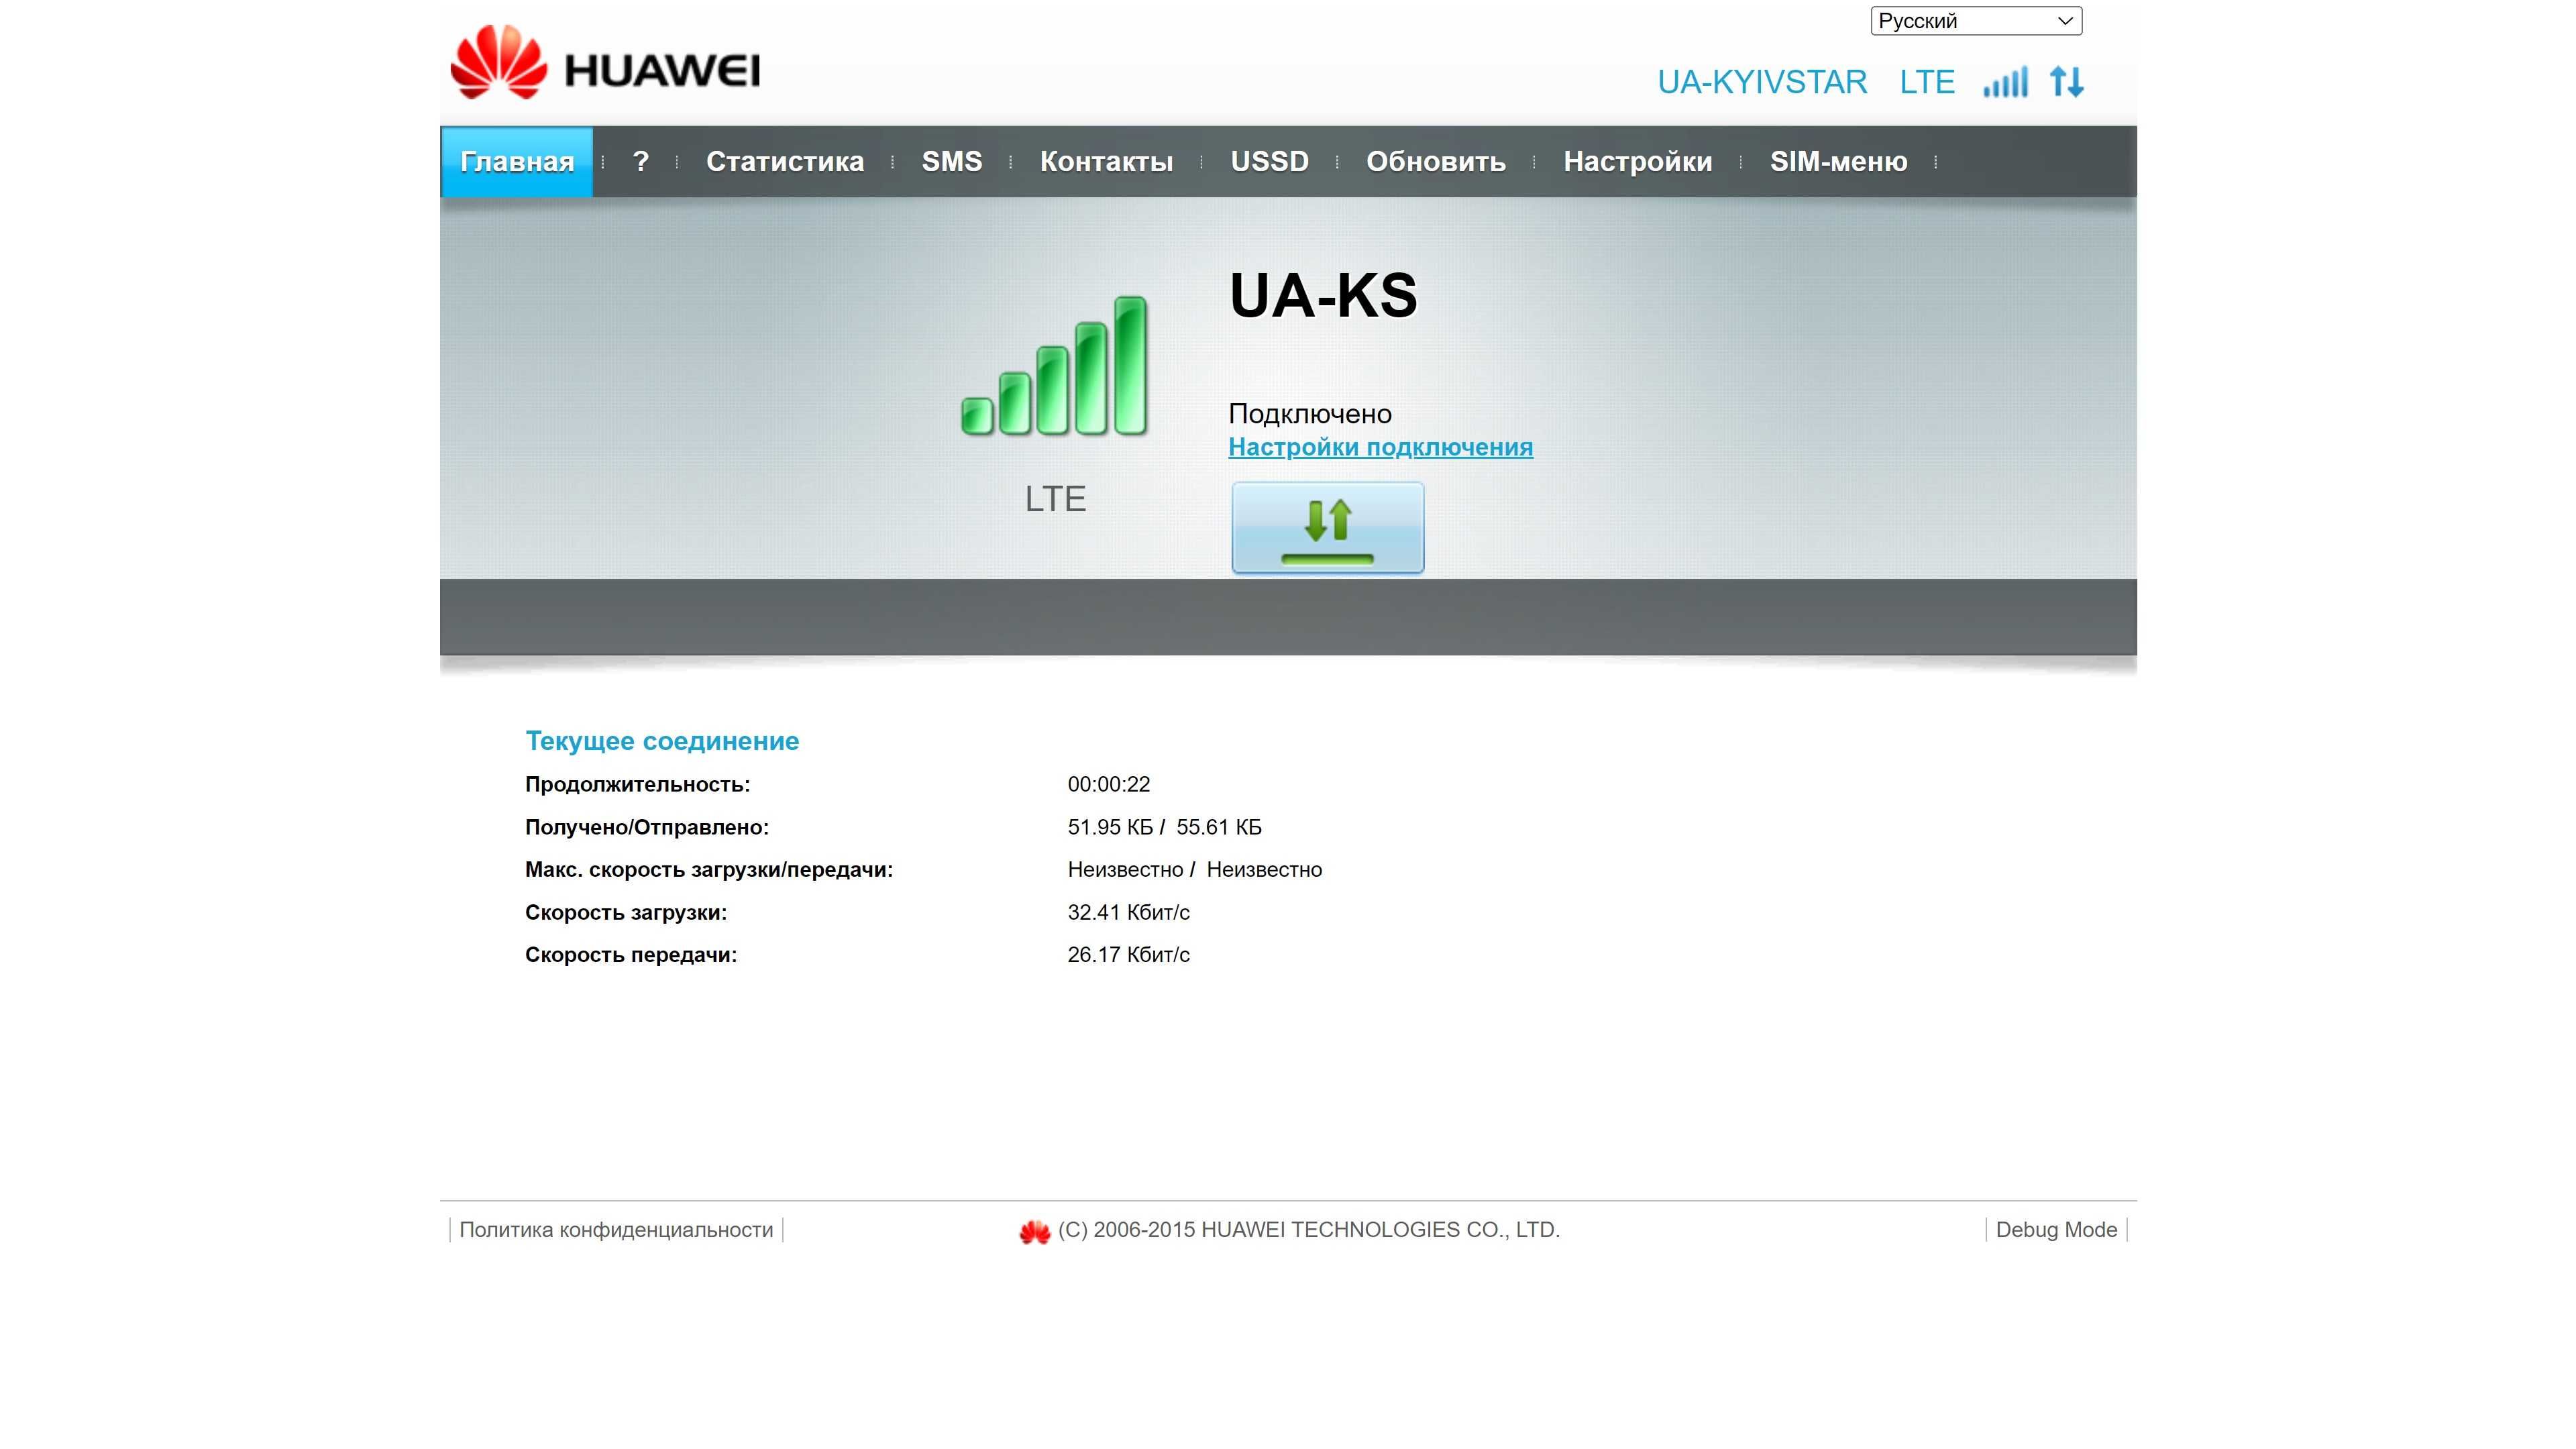Click the small signal strength icon in header
This screenshot has width=2576, height=1449.
click(x=2005, y=82)
